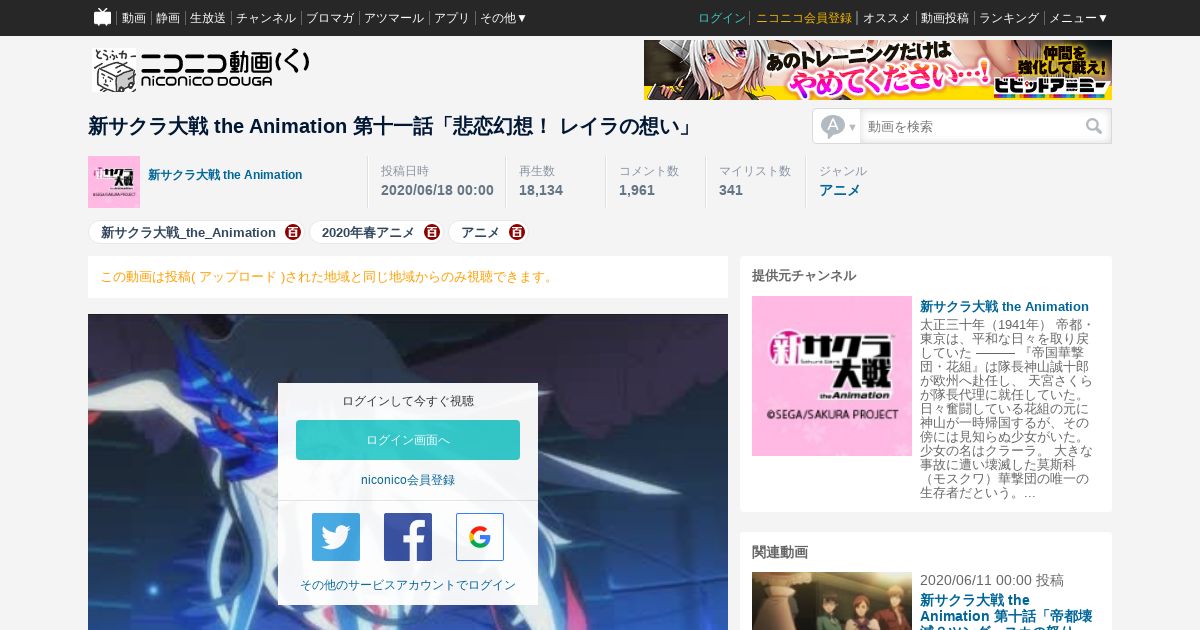Log in with Google icon
Screen dimensions: 1200x630
tap(480, 537)
